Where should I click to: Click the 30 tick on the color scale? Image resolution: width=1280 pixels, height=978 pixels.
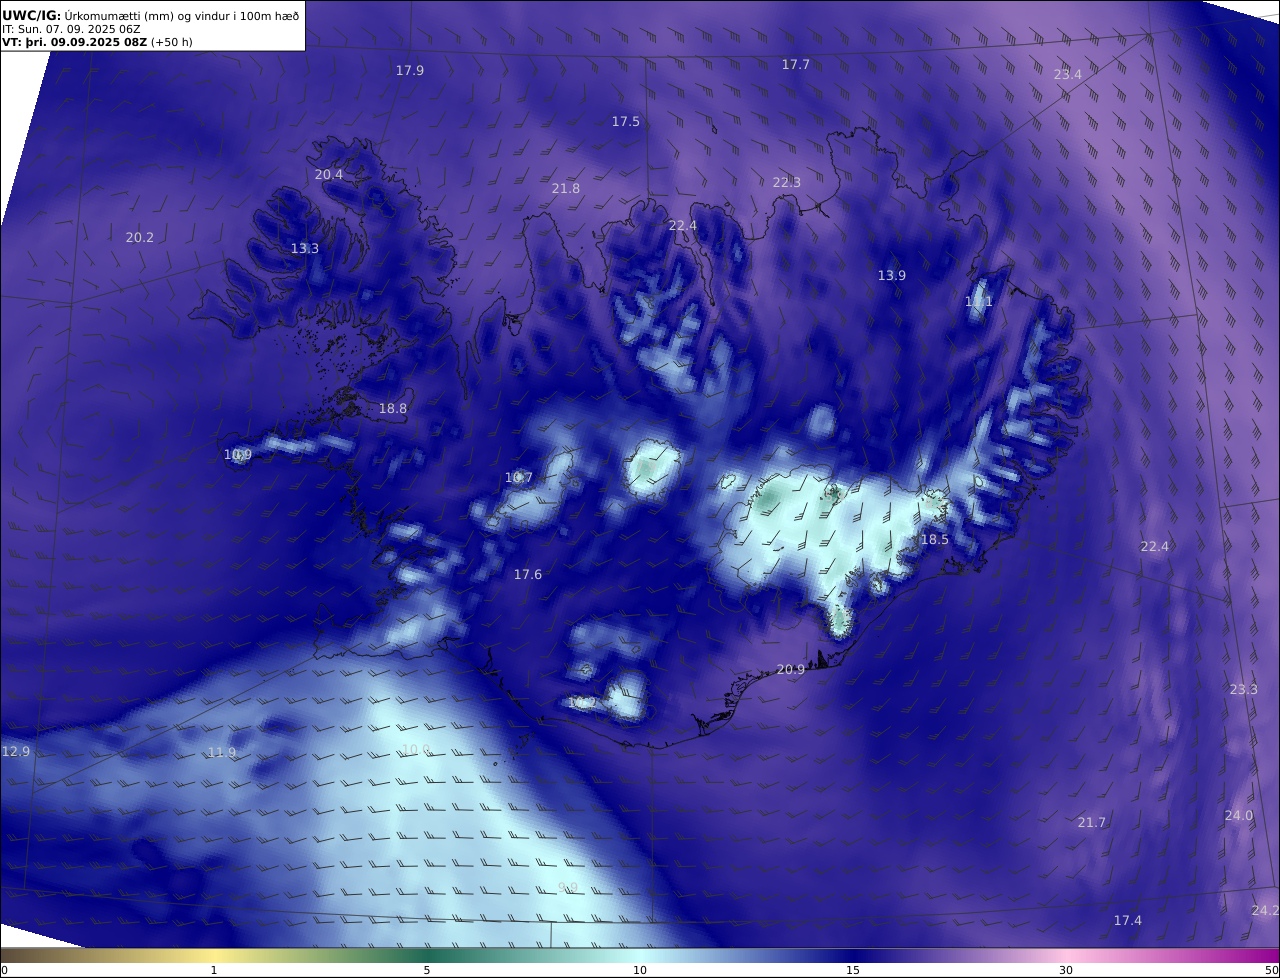click(x=1066, y=970)
